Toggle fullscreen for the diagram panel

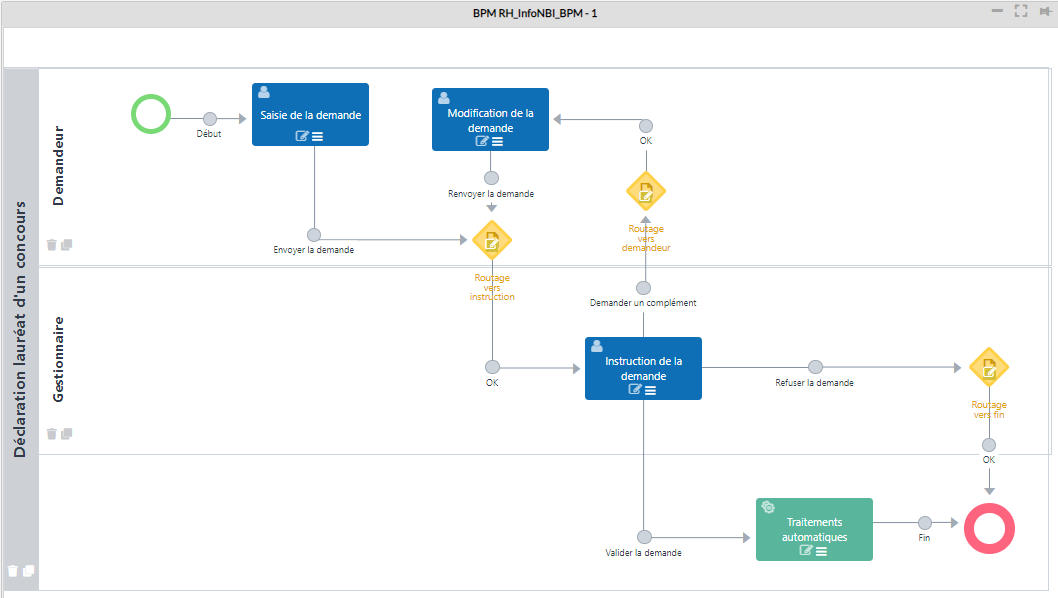click(x=1021, y=12)
